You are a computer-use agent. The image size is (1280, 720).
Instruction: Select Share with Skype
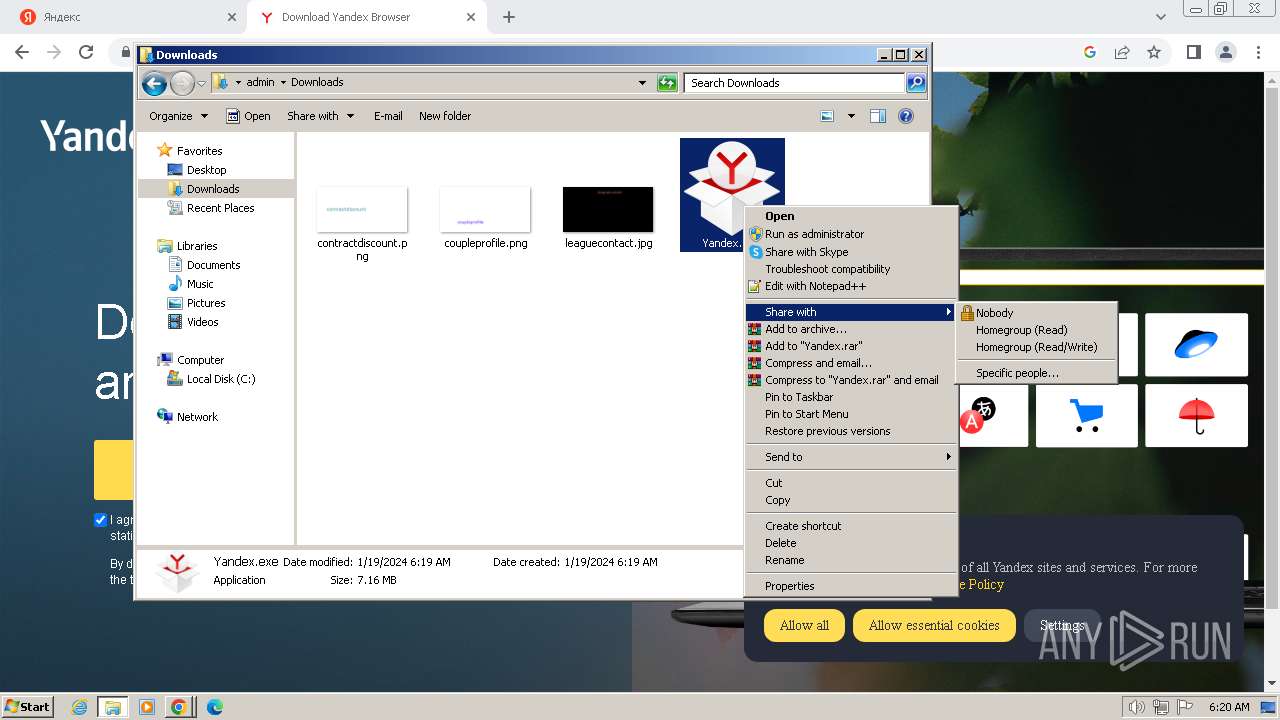pos(806,252)
